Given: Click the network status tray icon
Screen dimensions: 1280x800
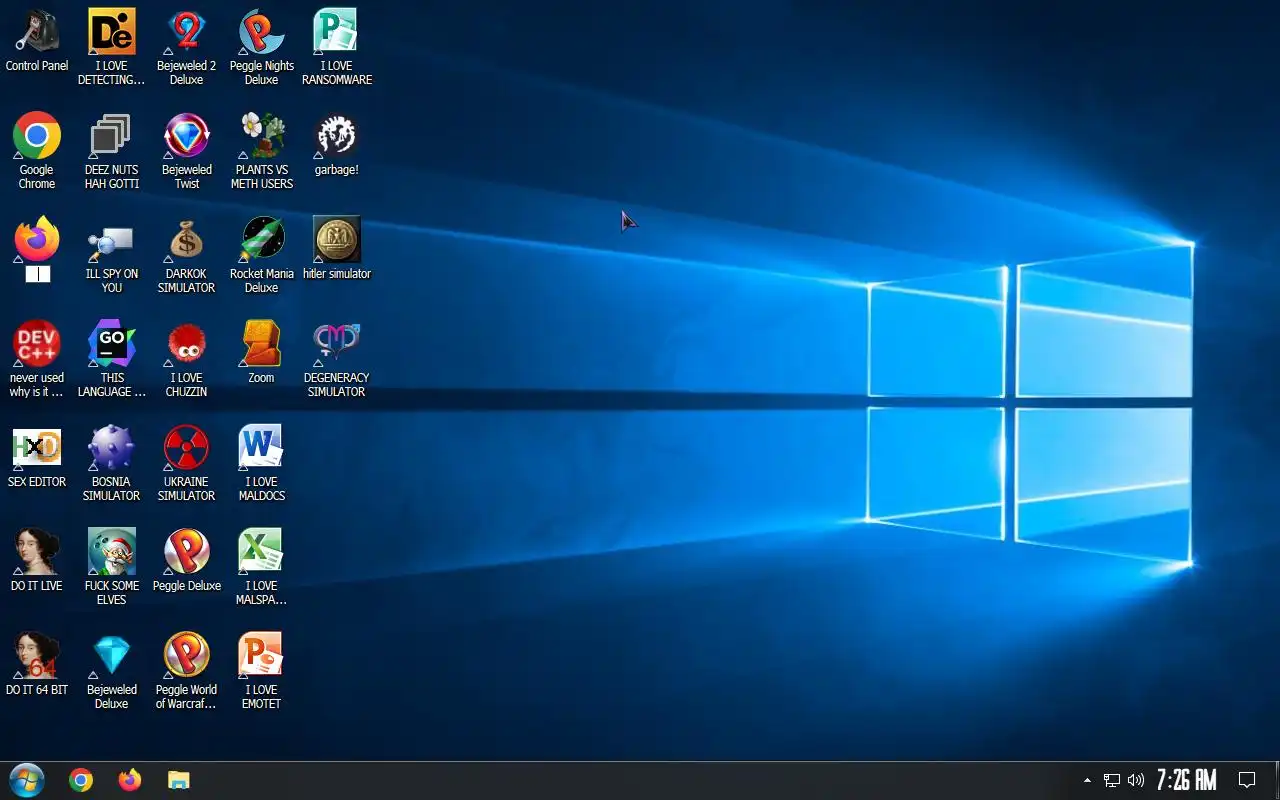Looking at the screenshot, I should pyautogui.click(x=1112, y=780).
